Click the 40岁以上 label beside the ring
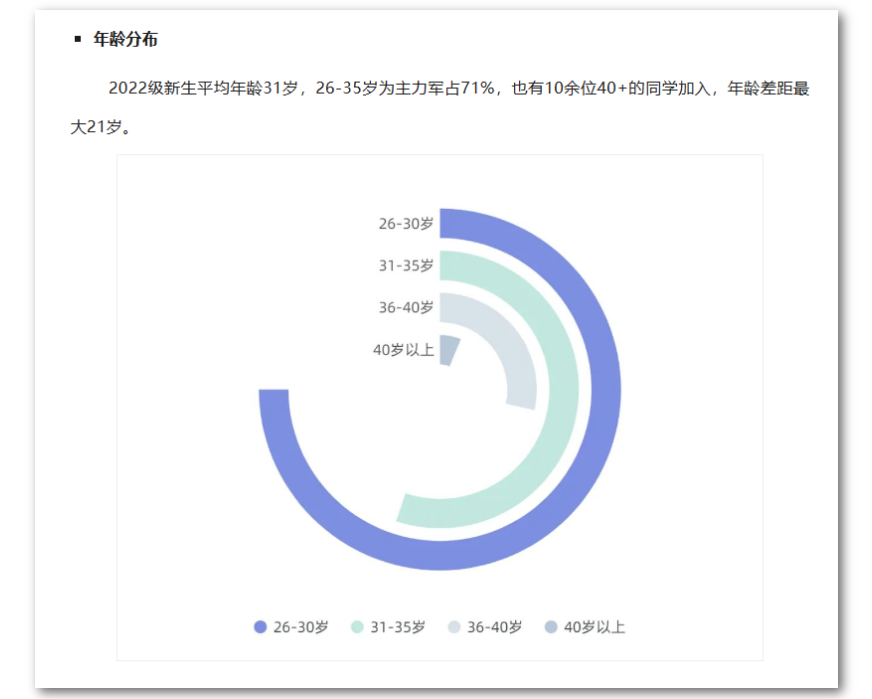The width and height of the screenshot is (872, 699). pyautogui.click(x=403, y=350)
